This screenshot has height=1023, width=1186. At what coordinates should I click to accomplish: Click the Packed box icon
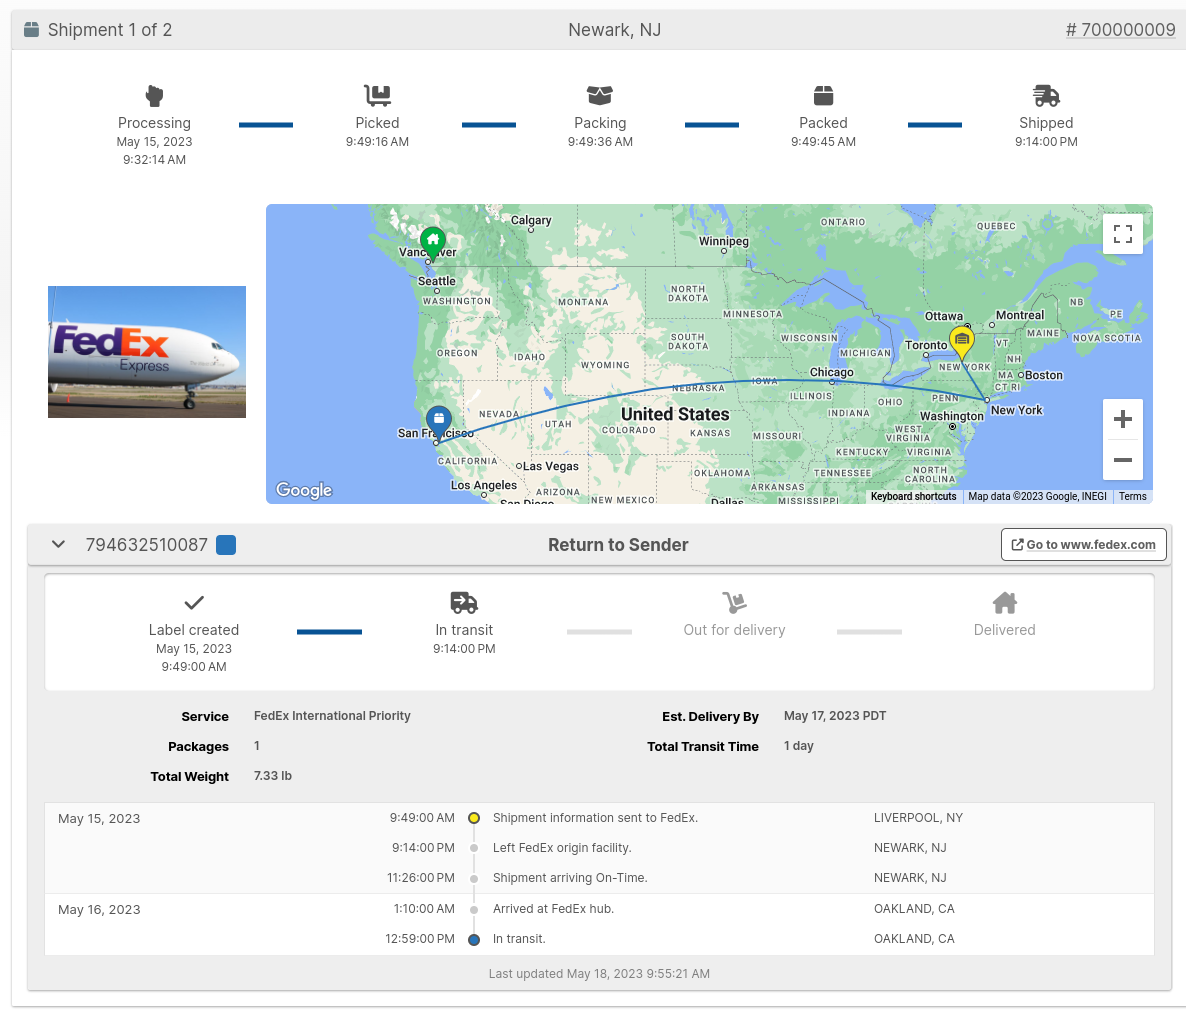[x=823, y=96]
